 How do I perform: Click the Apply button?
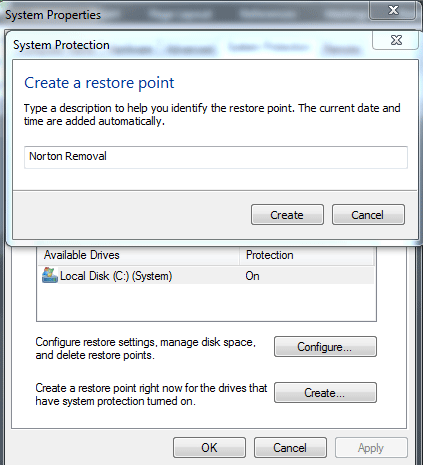point(371,447)
